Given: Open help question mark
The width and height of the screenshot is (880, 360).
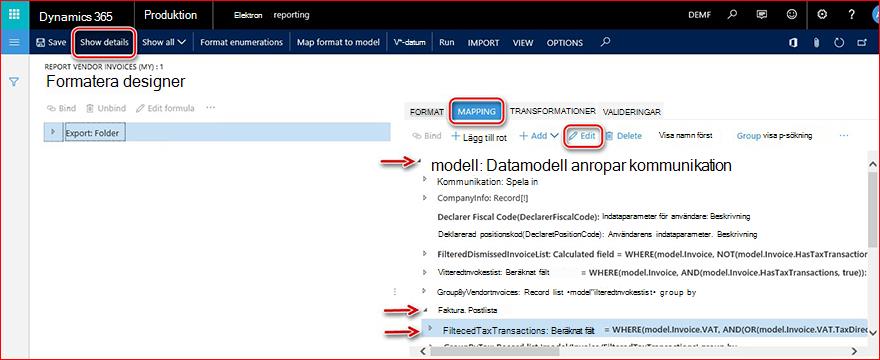Looking at the screenshot, I should [851, 15].
